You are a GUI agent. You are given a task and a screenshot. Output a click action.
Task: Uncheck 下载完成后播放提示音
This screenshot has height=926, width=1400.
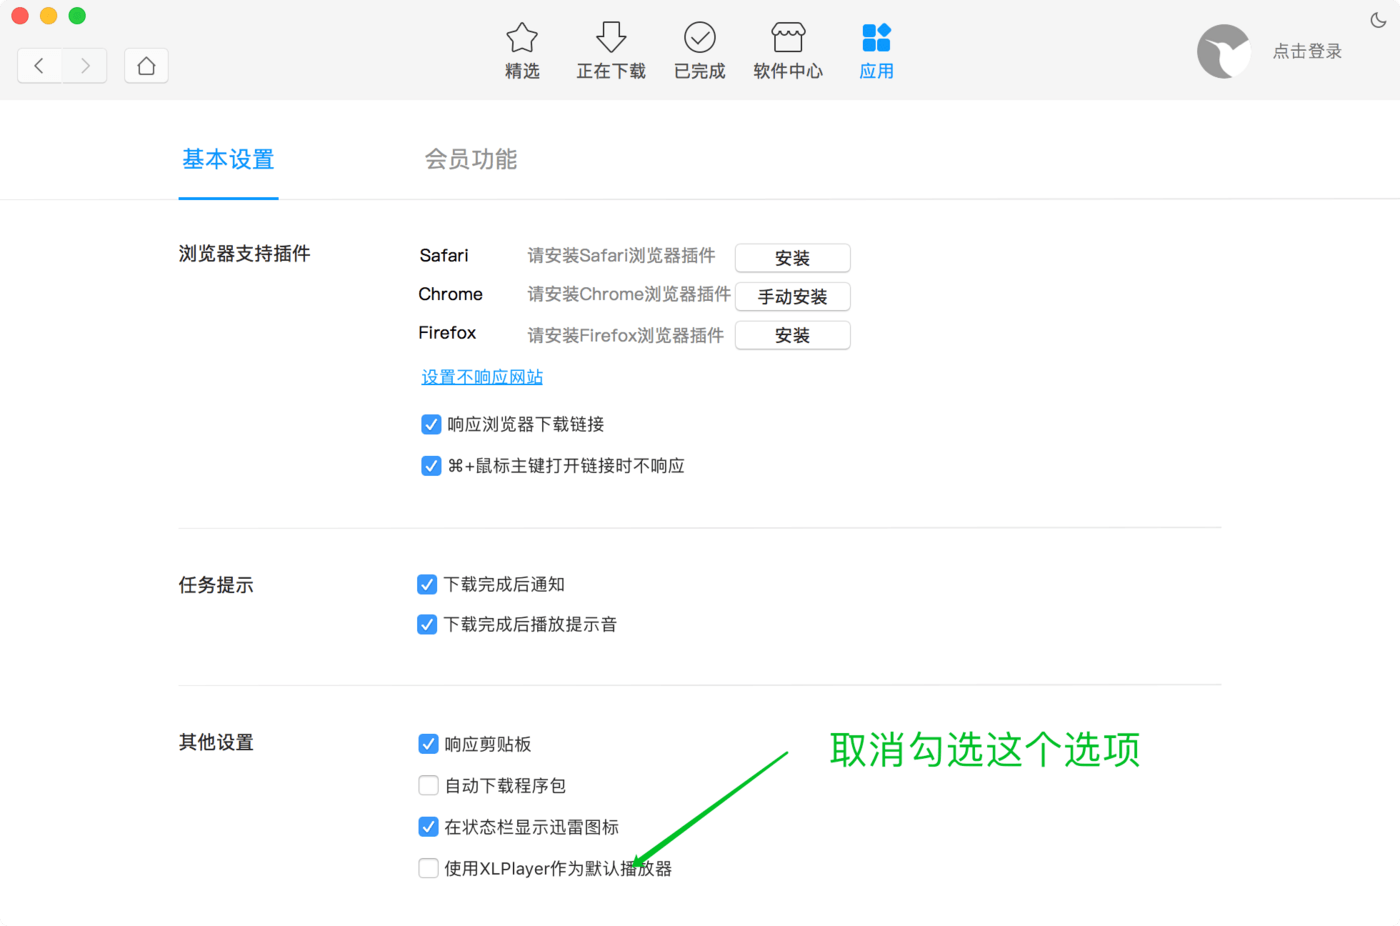point(427,625)
